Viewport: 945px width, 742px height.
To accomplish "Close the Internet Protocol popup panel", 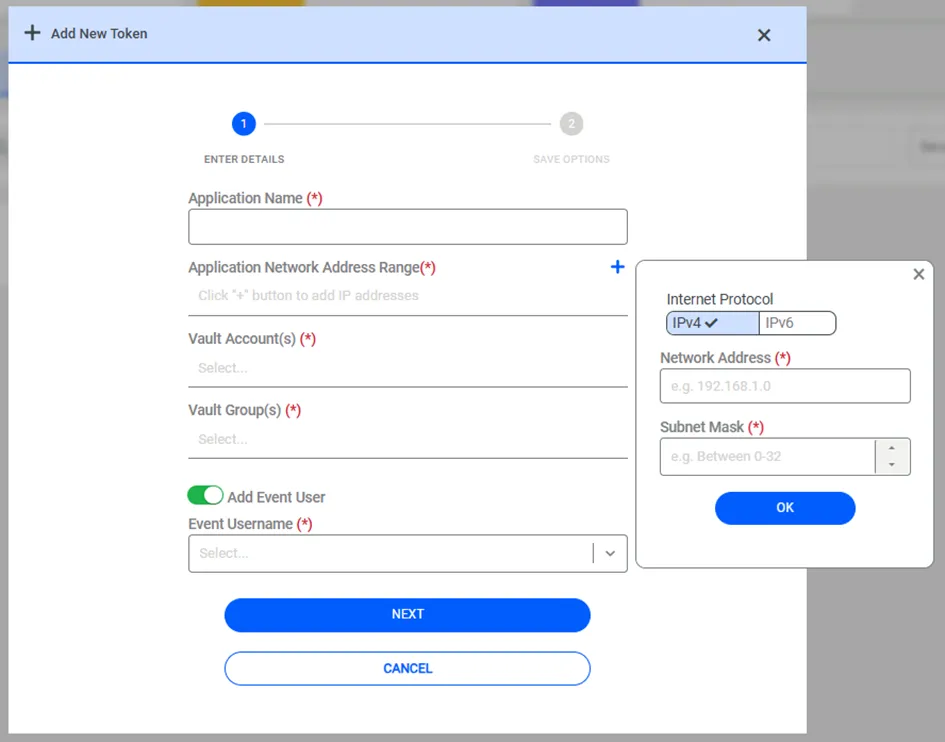I will 918,274.
